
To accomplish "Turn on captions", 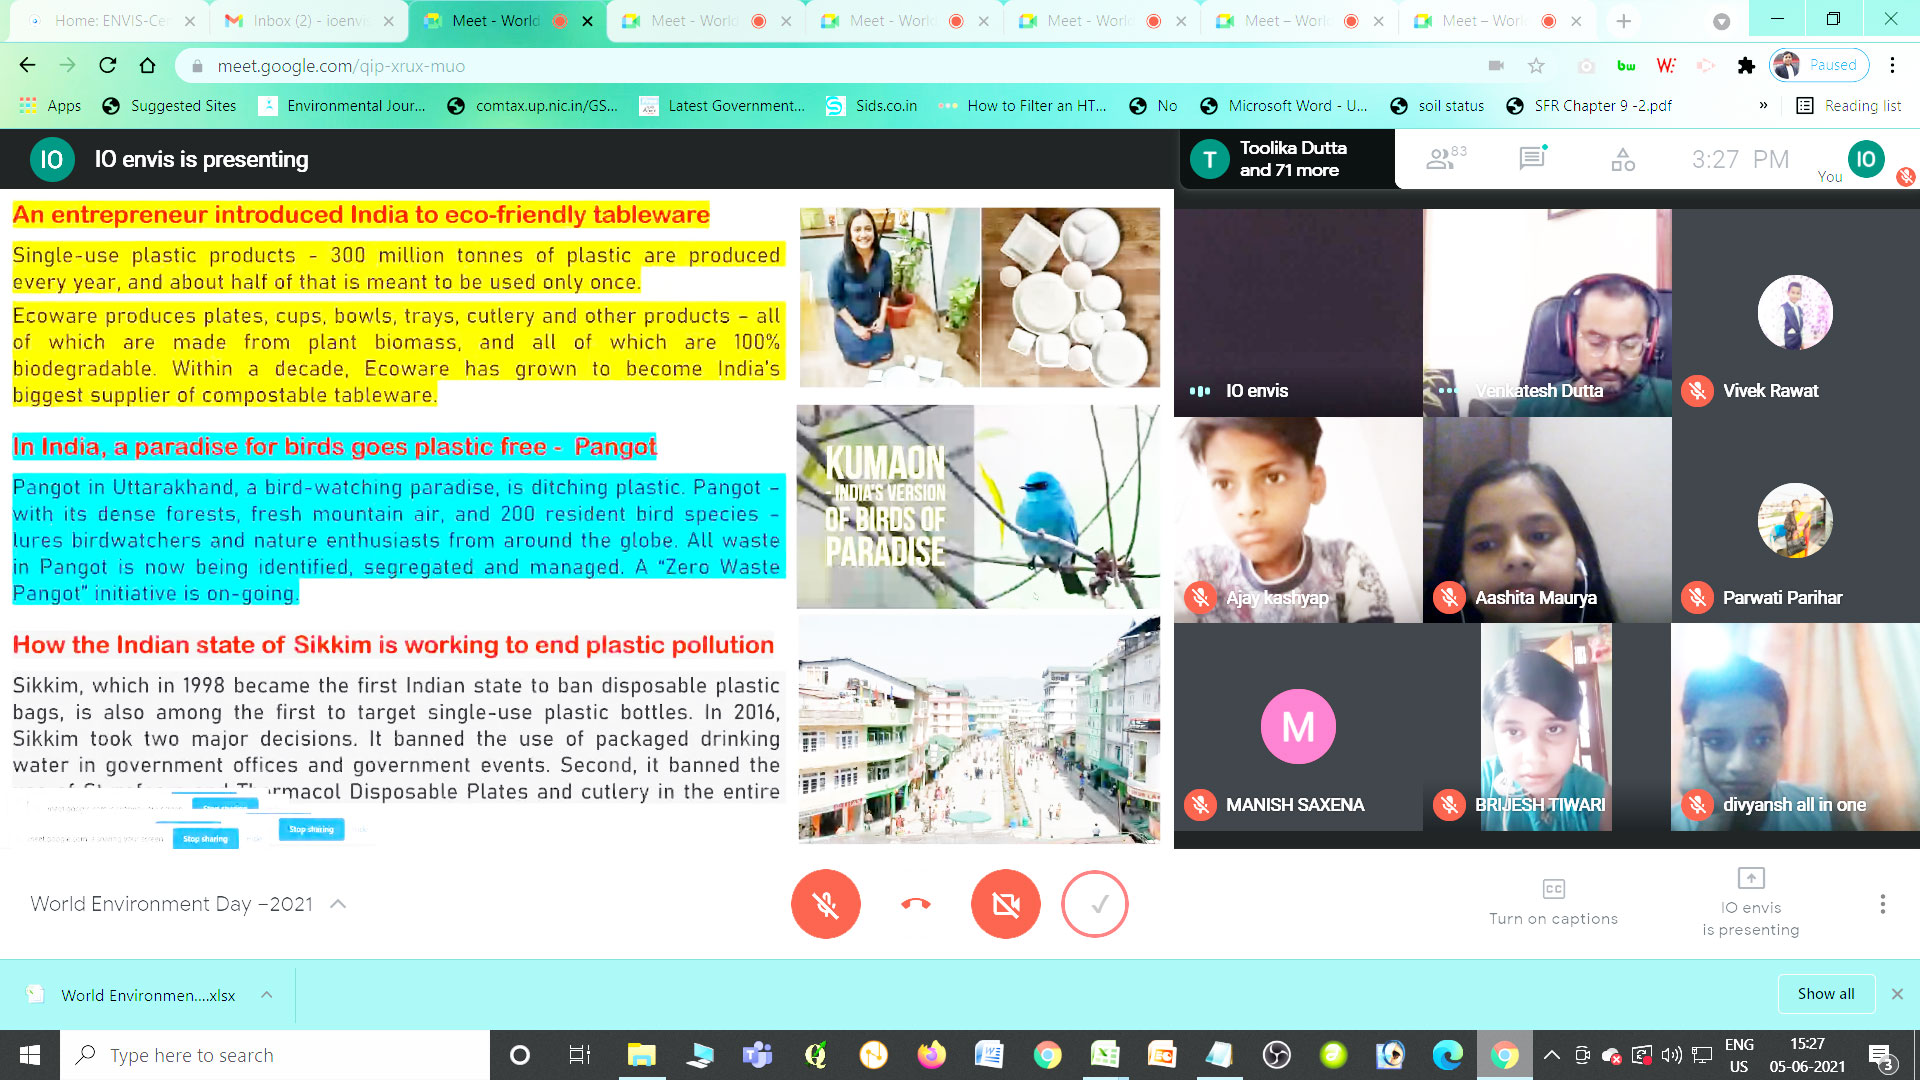I will [1553, 903].
